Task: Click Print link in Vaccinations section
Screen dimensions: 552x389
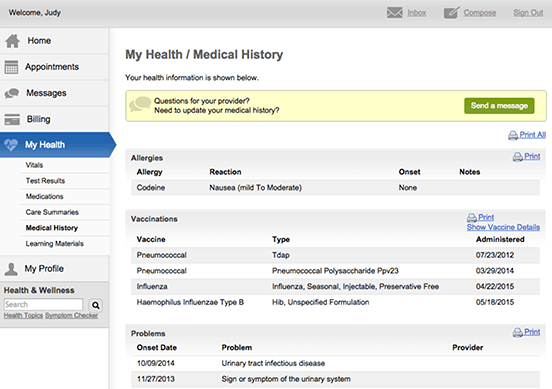Action: click(x=486, y=217)
